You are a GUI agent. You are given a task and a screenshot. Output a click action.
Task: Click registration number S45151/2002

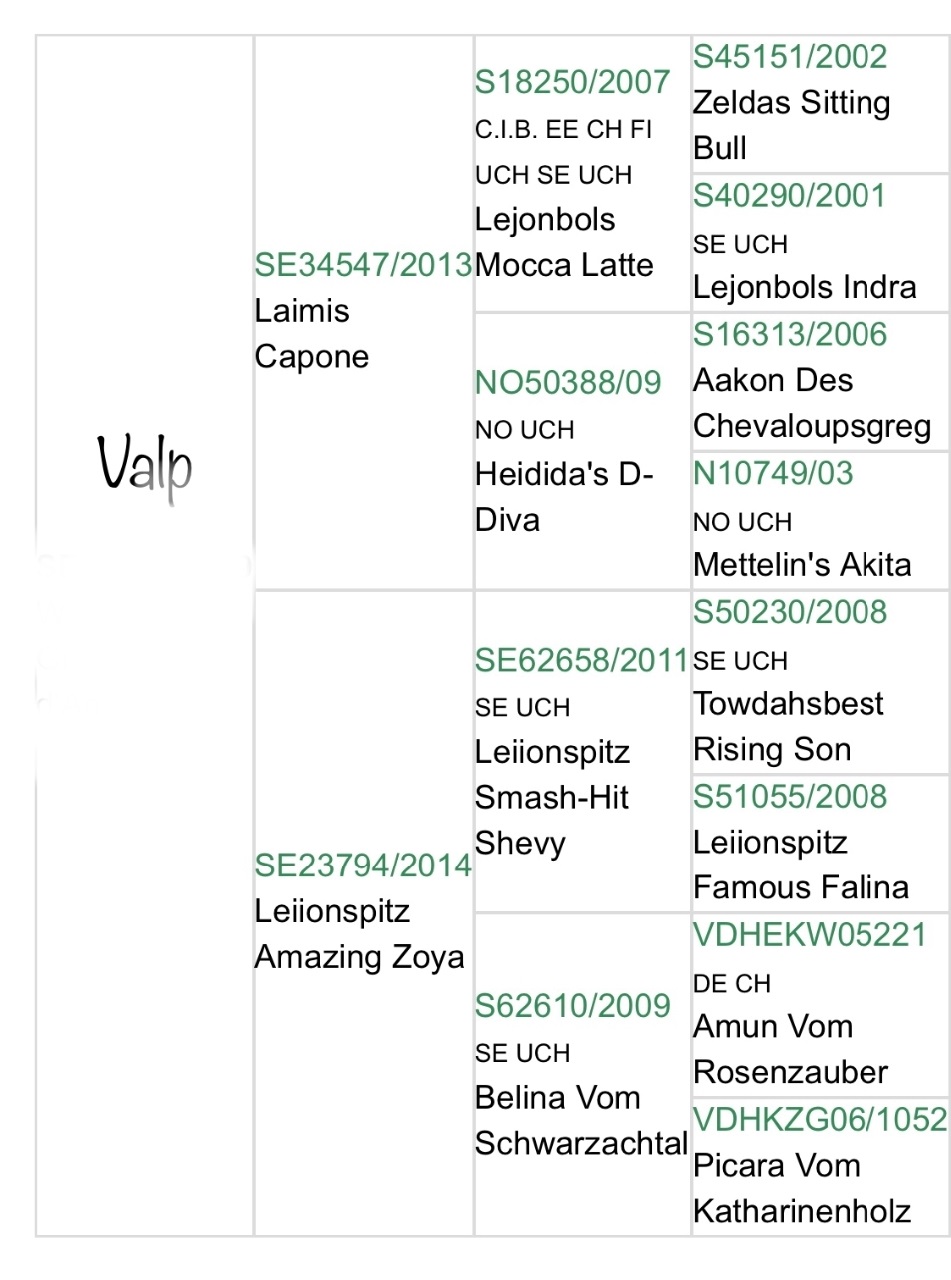click(790, 56)
